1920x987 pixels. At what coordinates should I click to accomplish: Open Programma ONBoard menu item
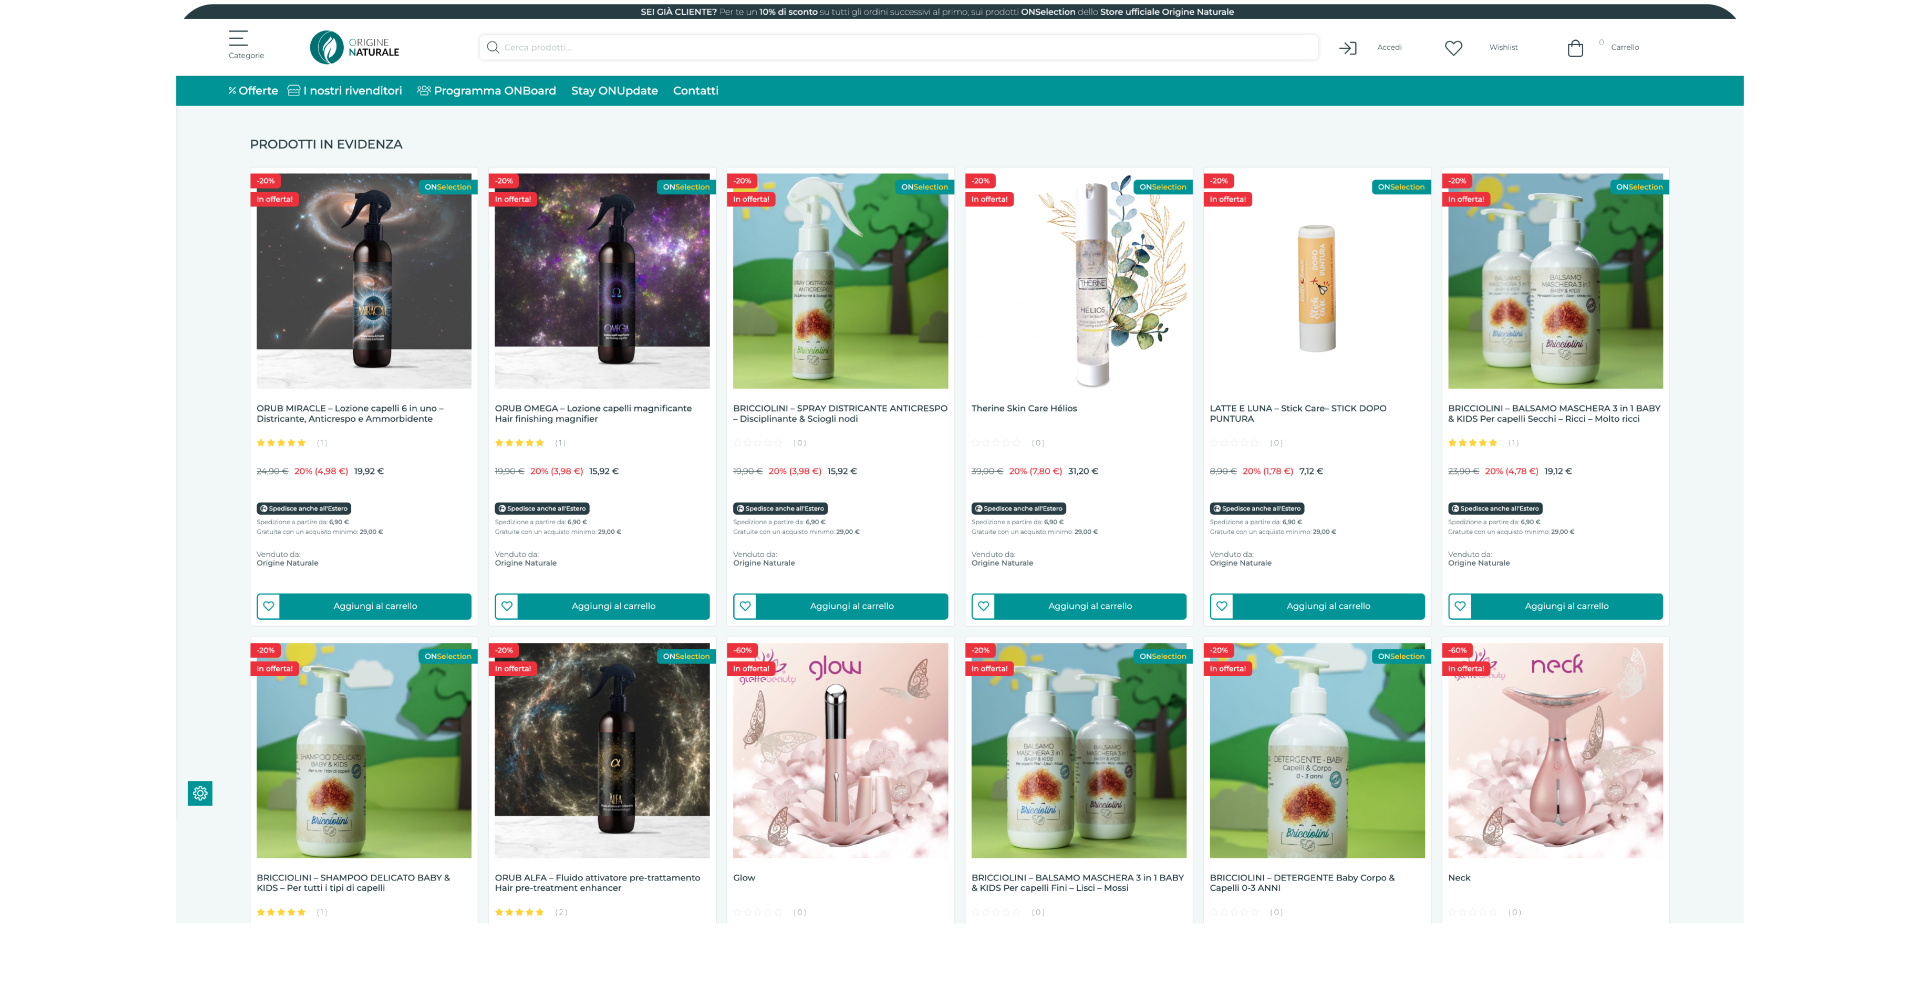coord(487,91)
